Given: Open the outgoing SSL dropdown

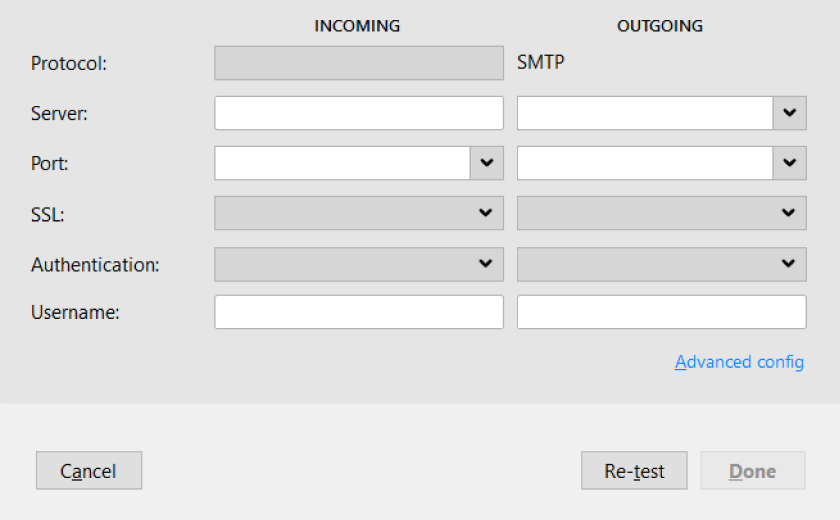Looking at the screenshot, I should point(662,213).
